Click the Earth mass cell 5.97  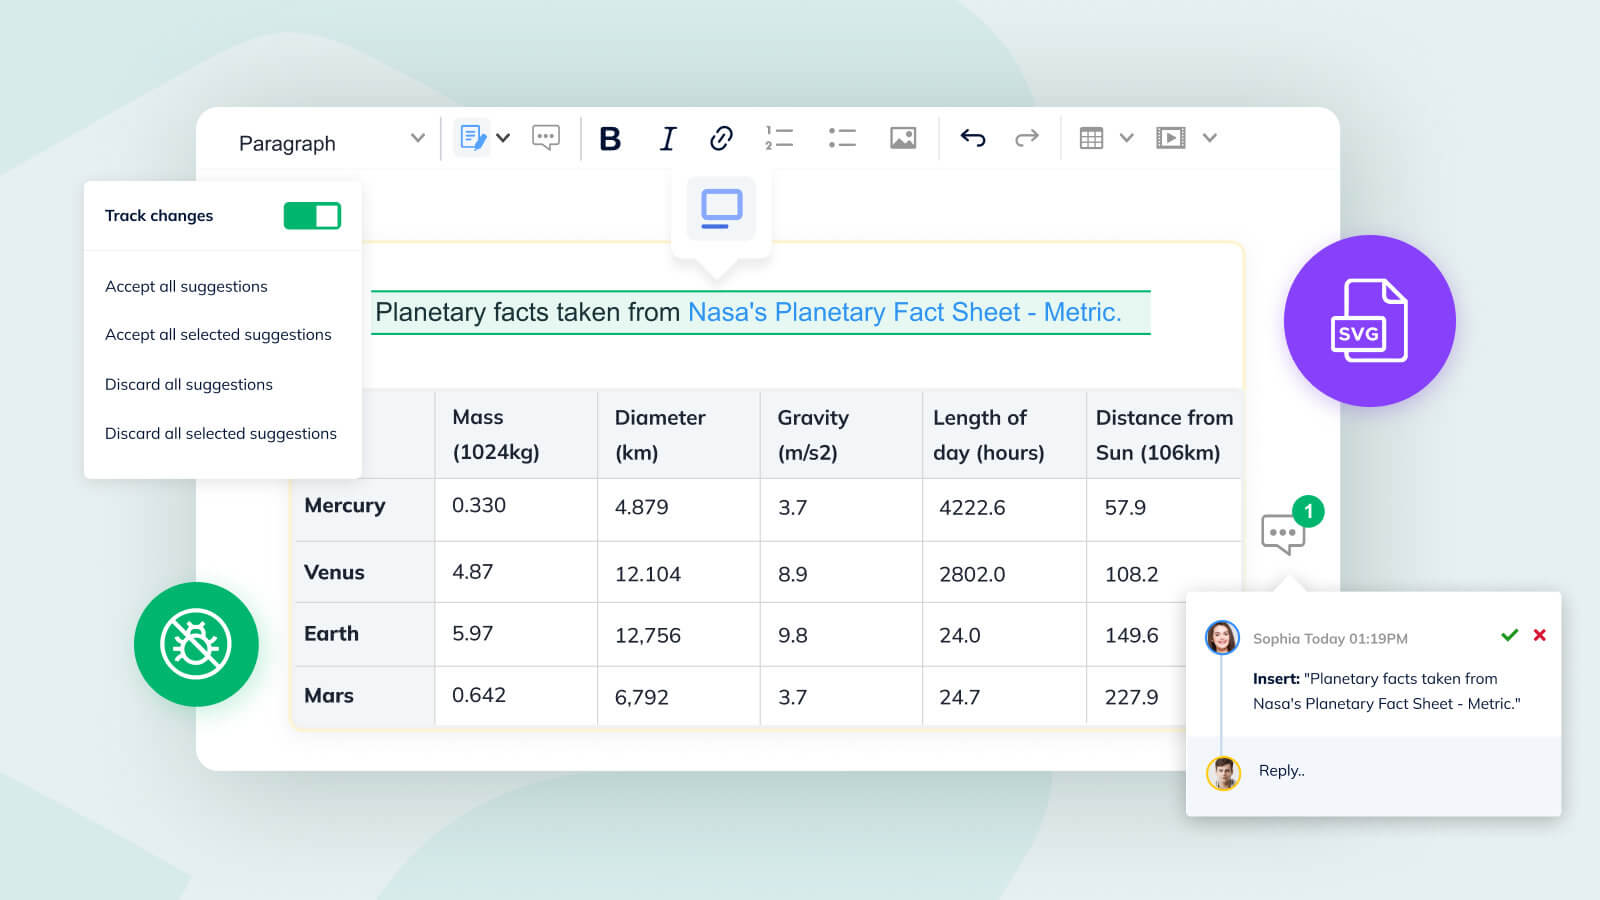516,634
